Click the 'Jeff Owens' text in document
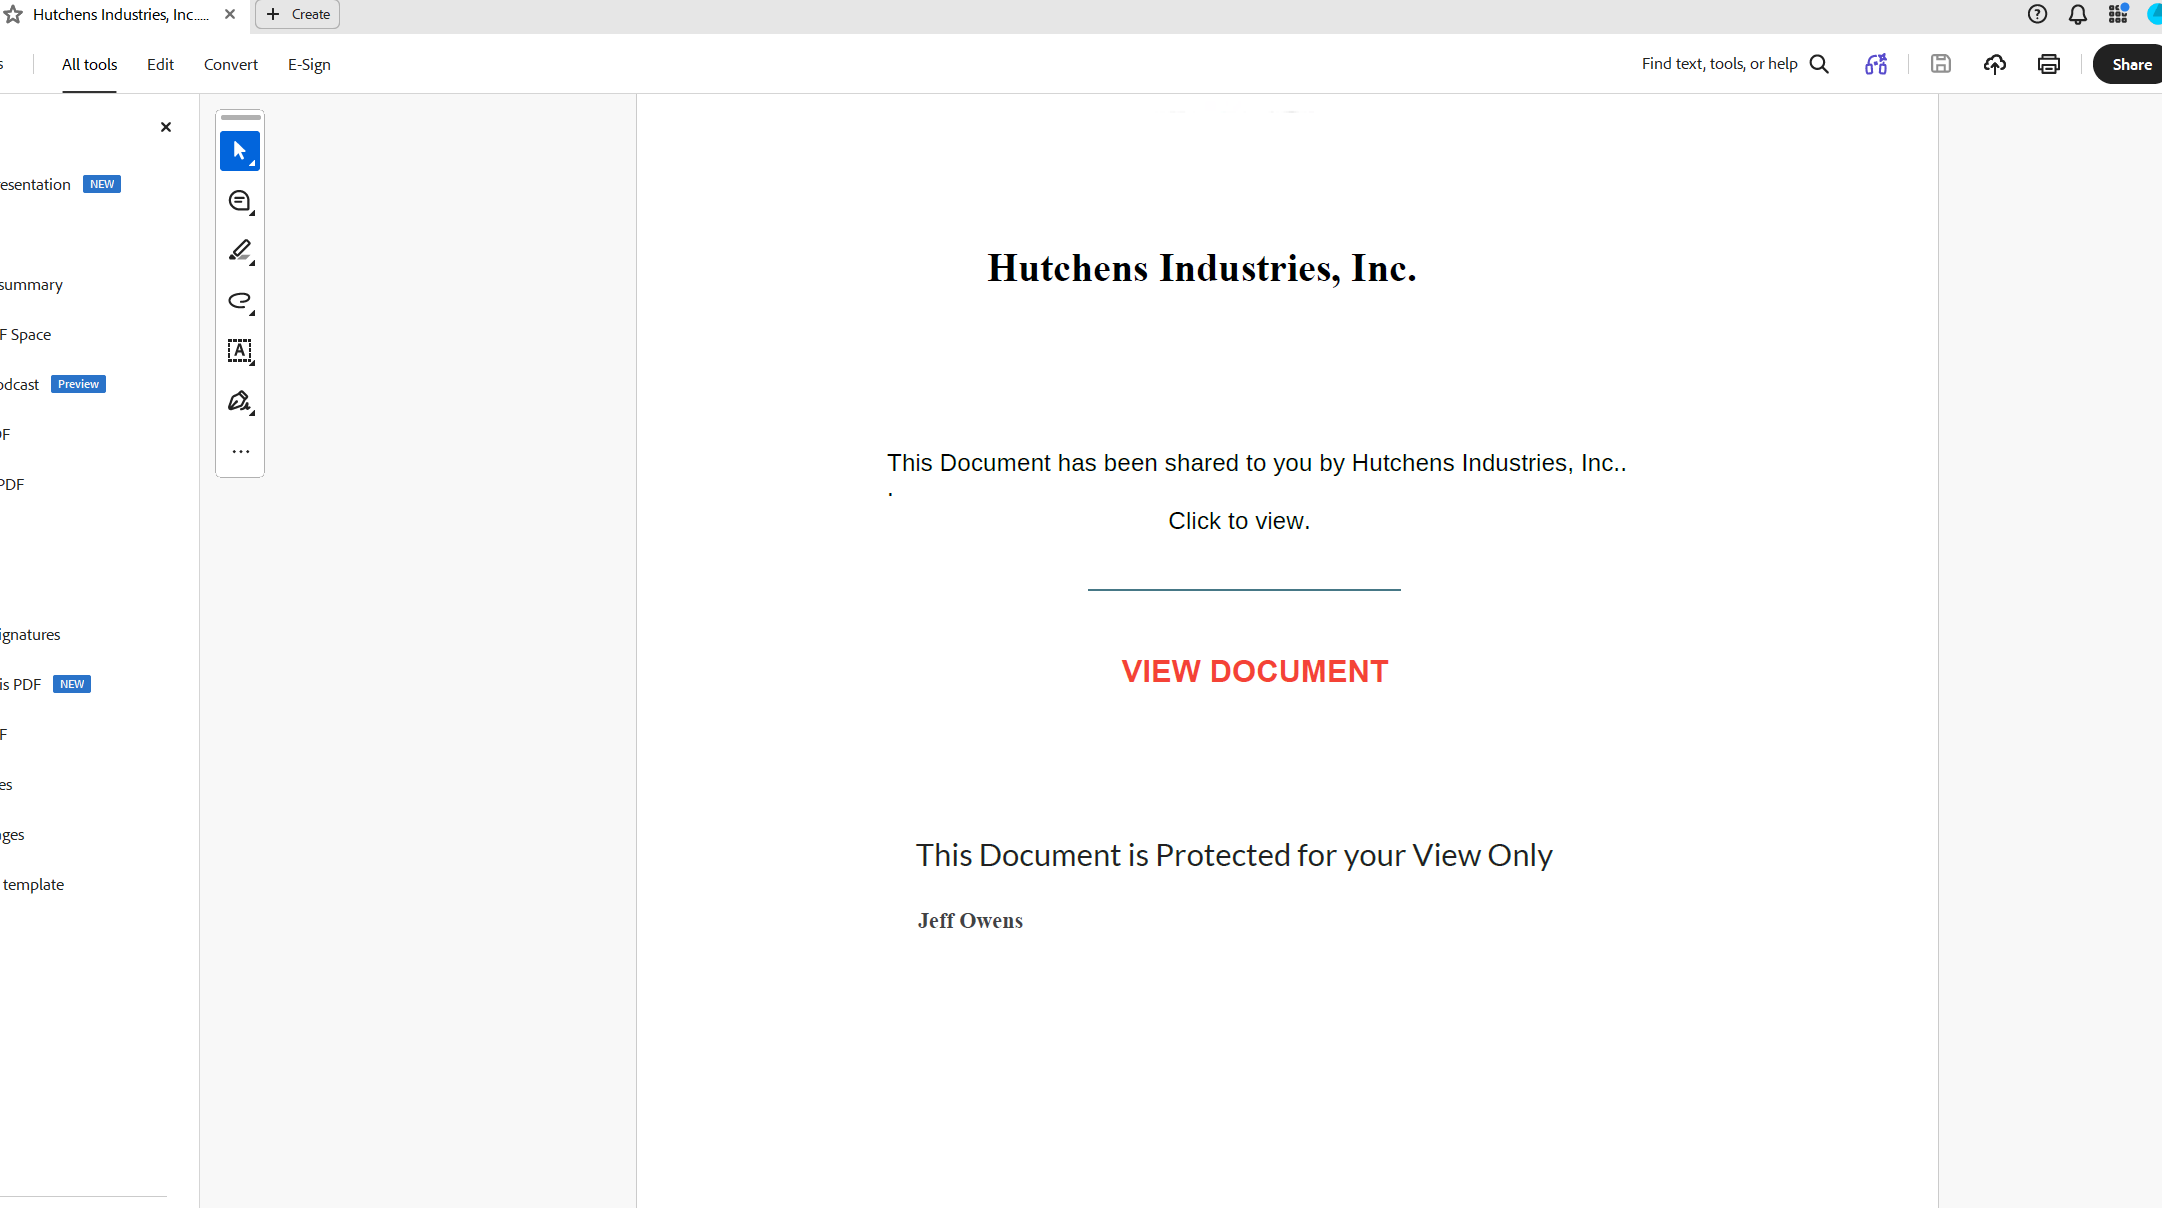This screenshot has height=1208, width=2162. [970, 921]
